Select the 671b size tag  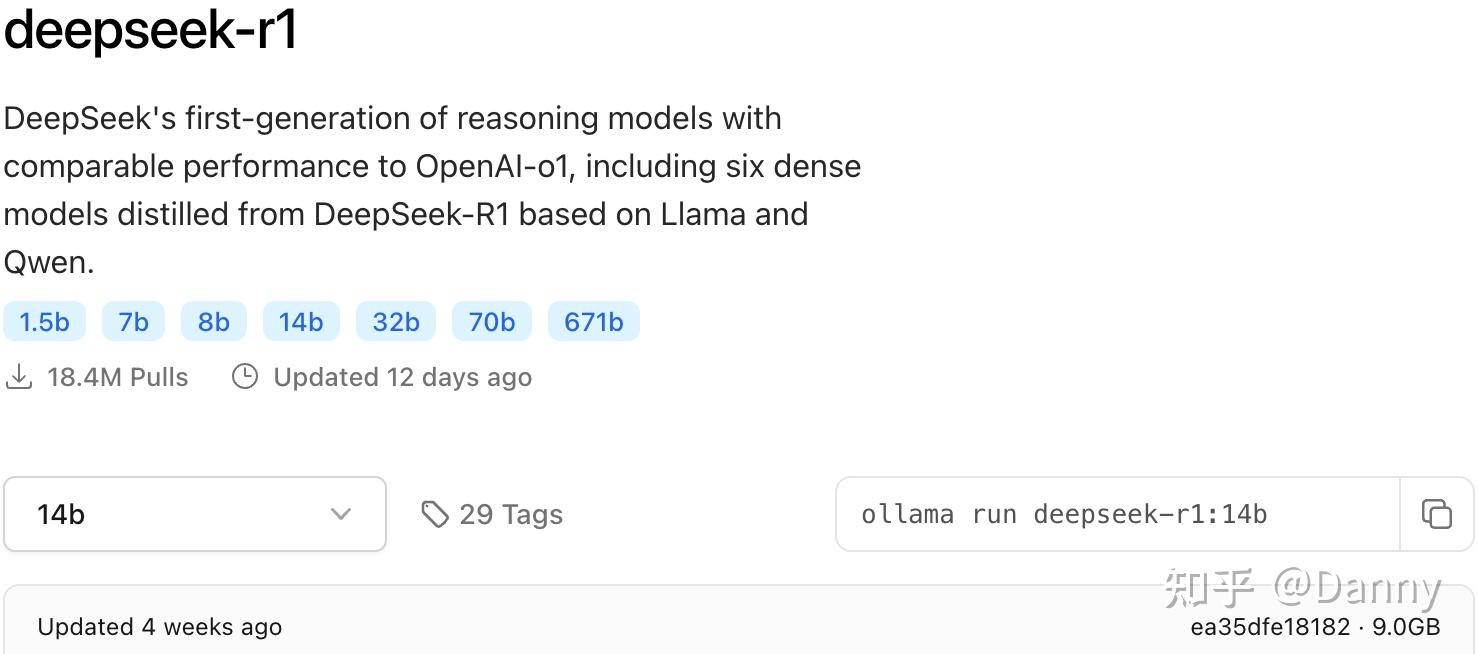(x=594, y=322)
